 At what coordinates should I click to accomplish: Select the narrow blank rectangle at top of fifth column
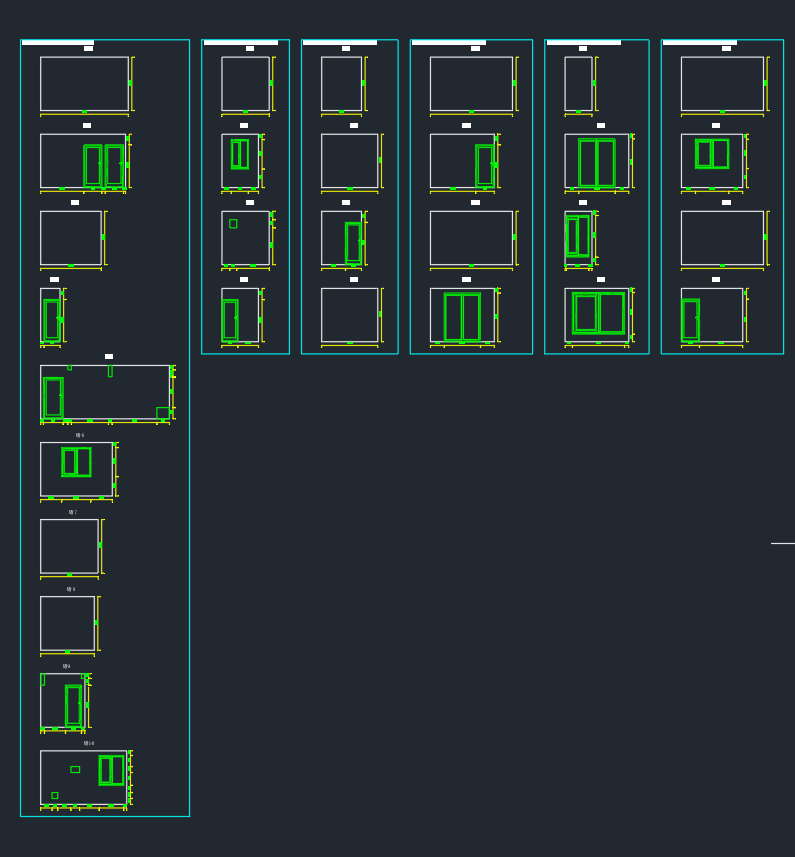[x=578, y=83]
